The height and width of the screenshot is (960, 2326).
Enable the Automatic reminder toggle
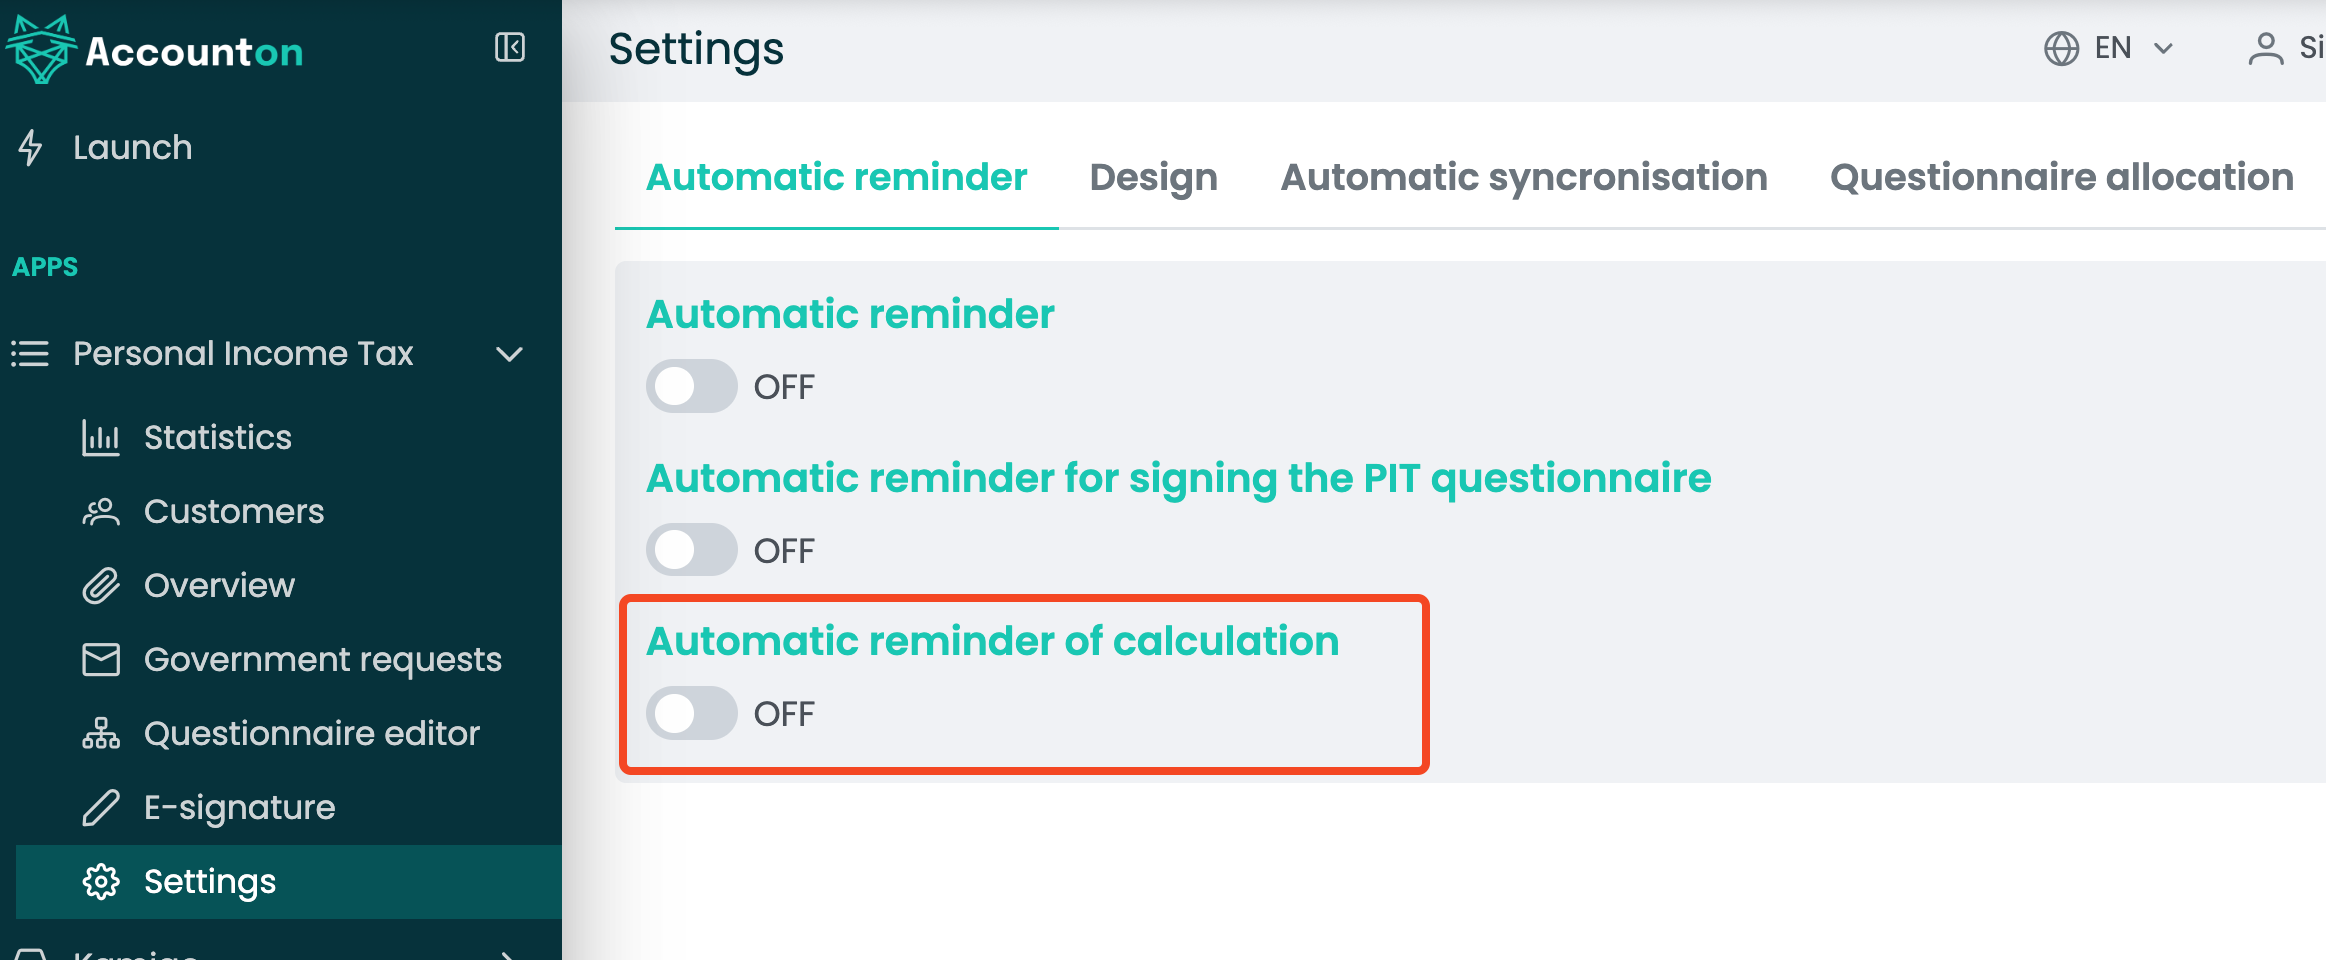(x=691, y=387)
